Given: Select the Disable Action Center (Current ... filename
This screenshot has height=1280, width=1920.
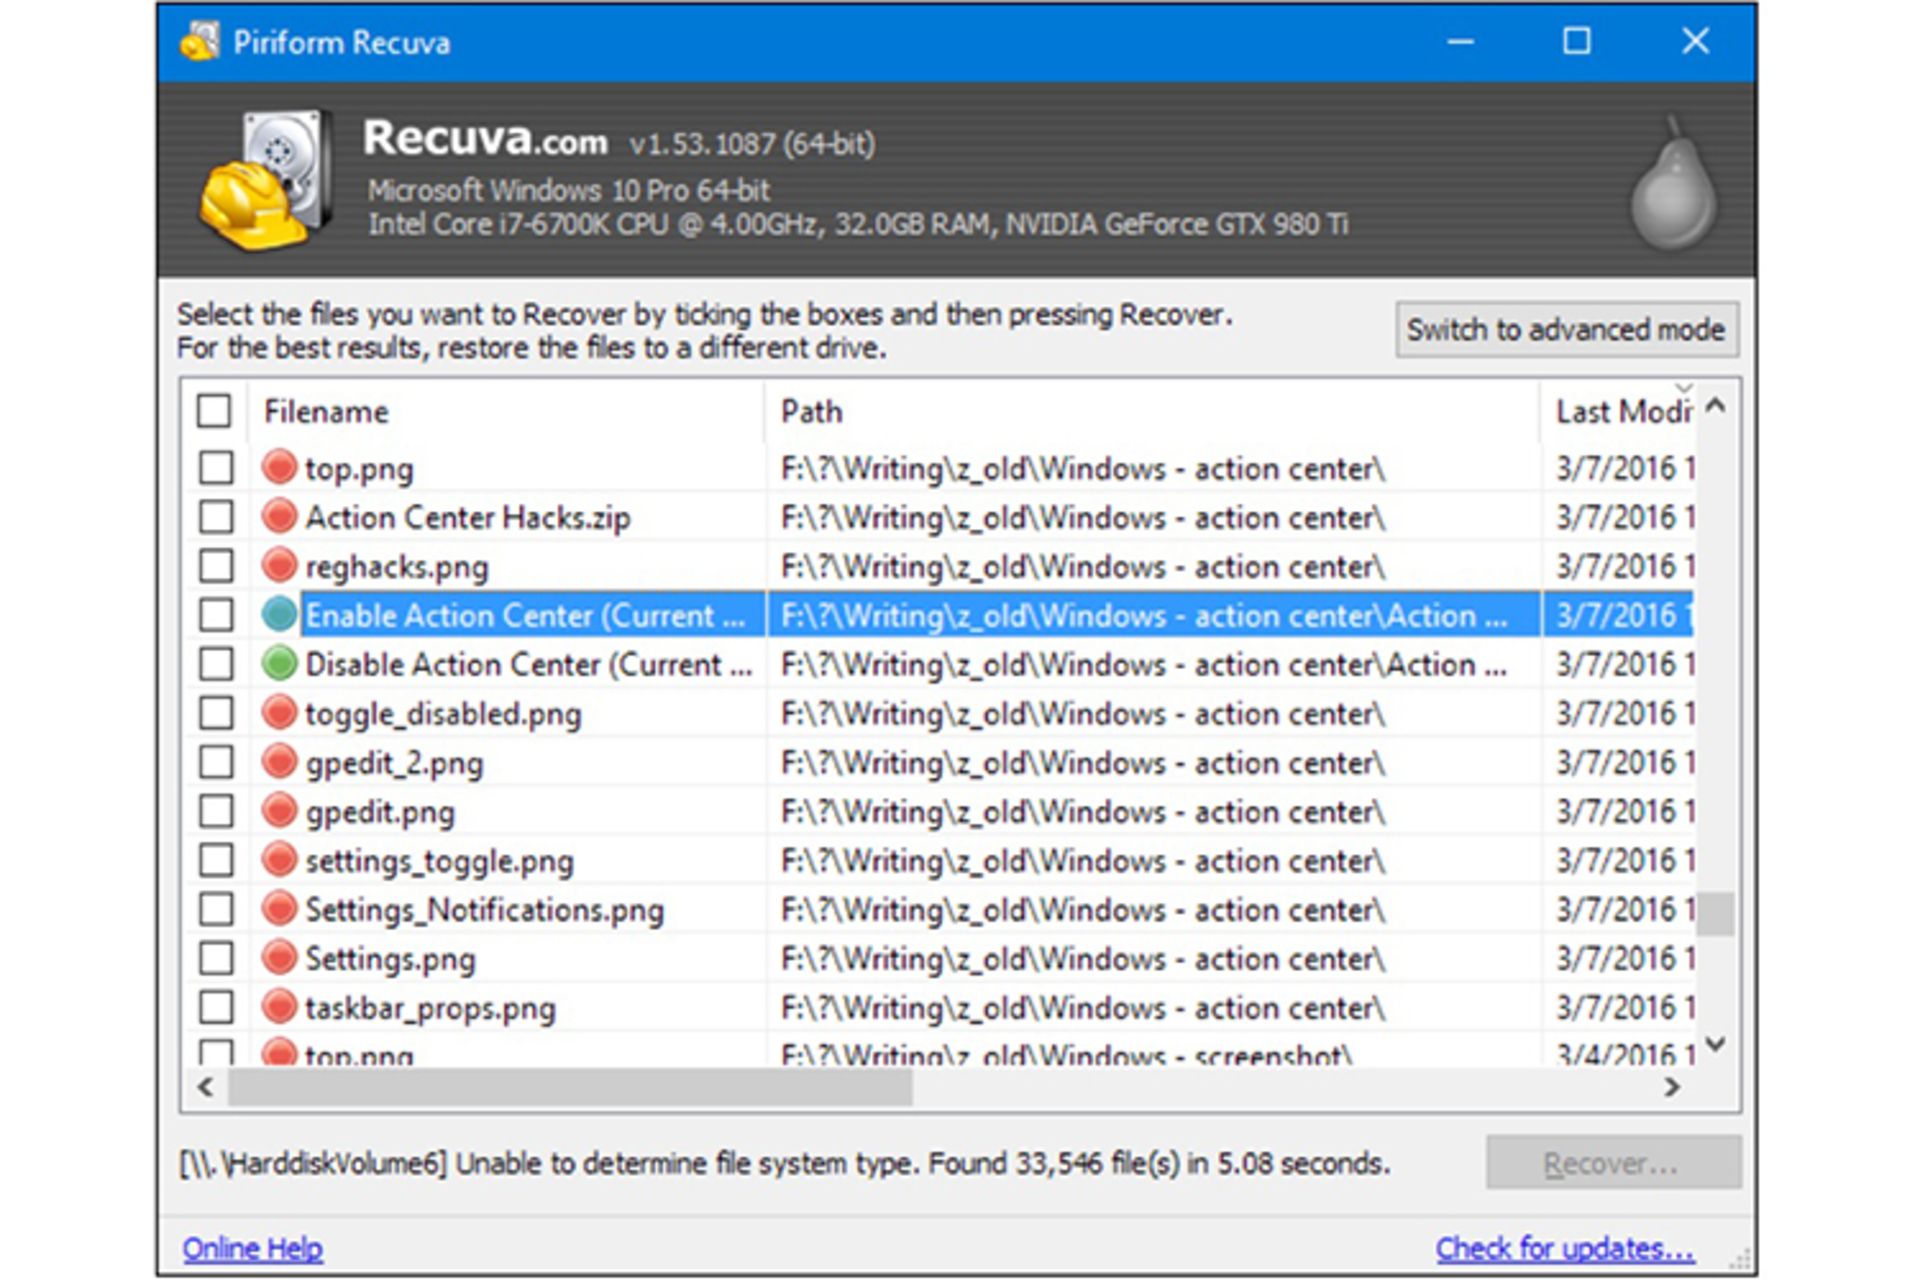Looking at the screenshot, I should click(x=528, y=664).
